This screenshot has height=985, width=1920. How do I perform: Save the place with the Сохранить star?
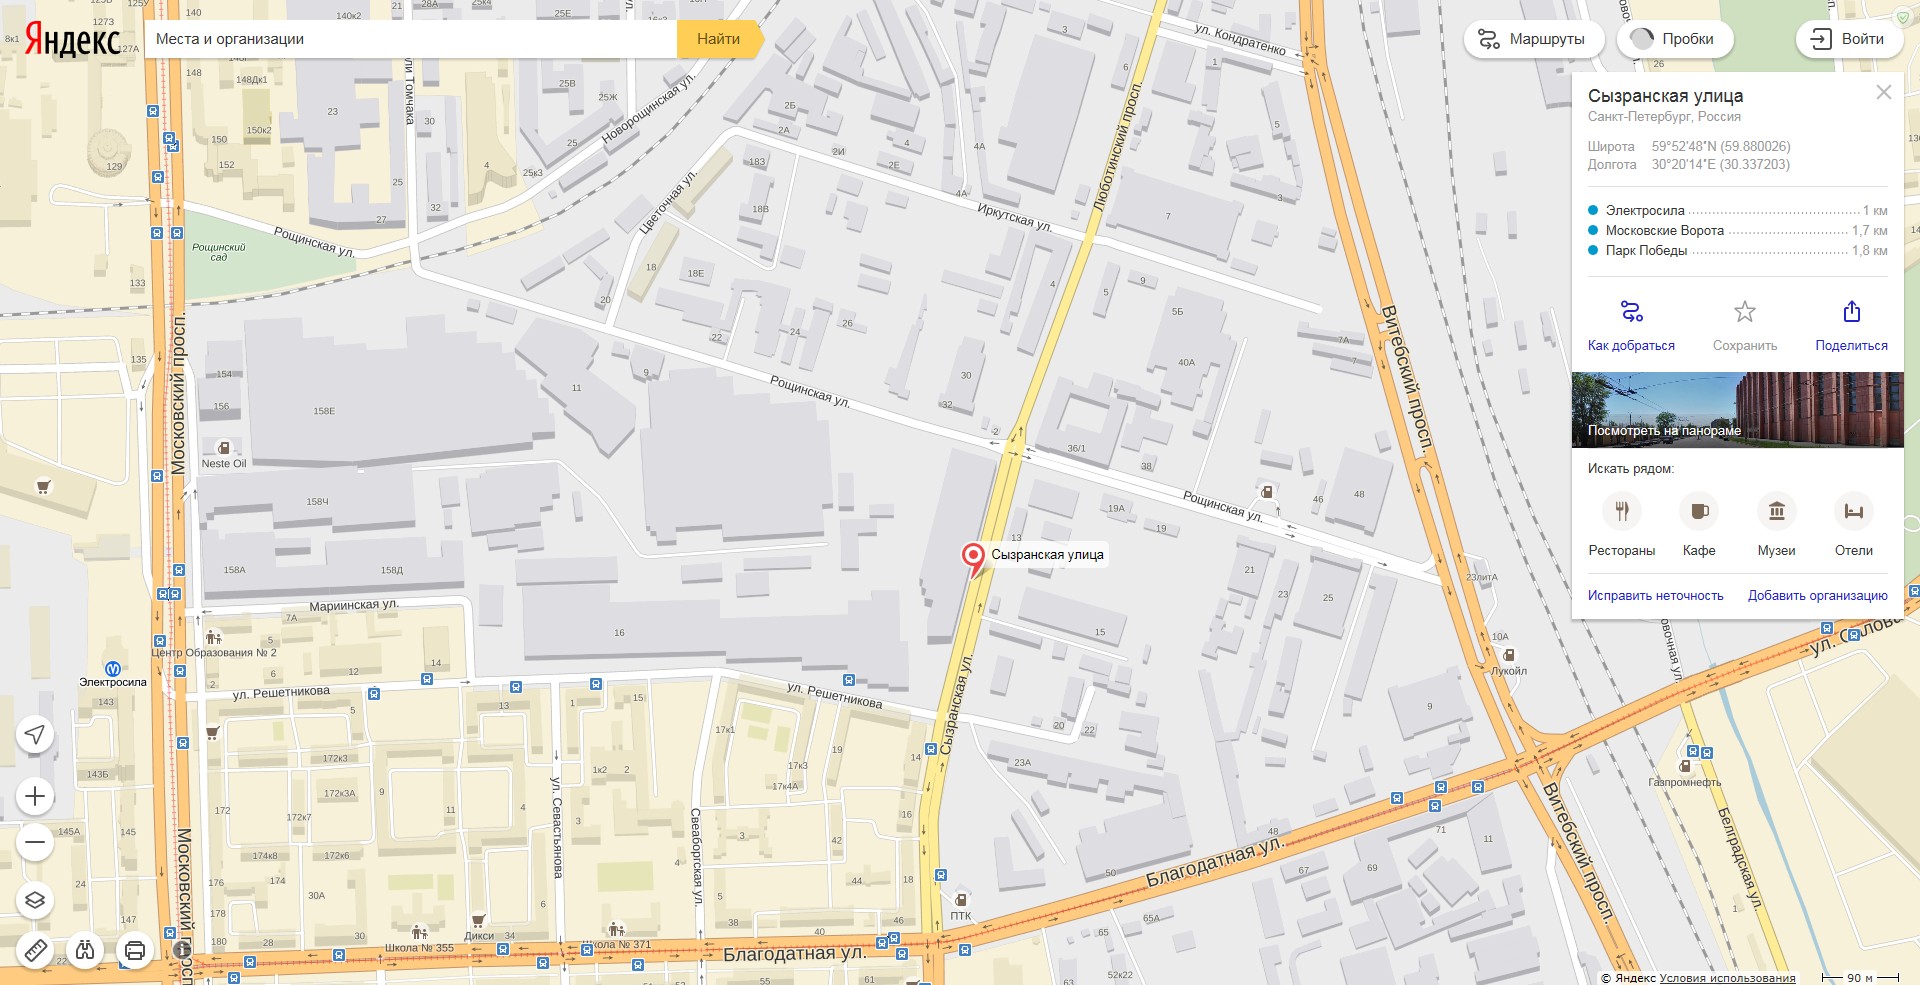click(1745, 312)
